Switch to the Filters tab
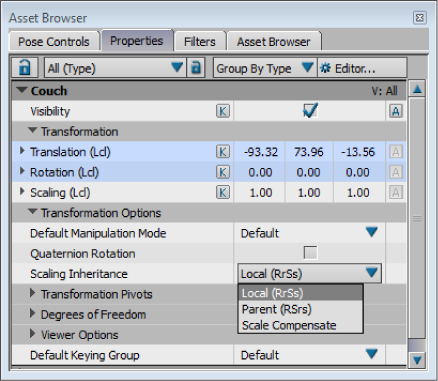 [x=200, y=42]
